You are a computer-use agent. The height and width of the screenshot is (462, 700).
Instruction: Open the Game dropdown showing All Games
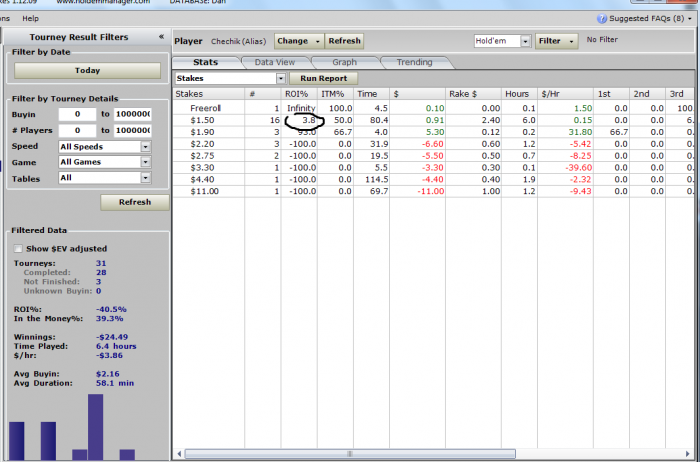tap(105, 162)
